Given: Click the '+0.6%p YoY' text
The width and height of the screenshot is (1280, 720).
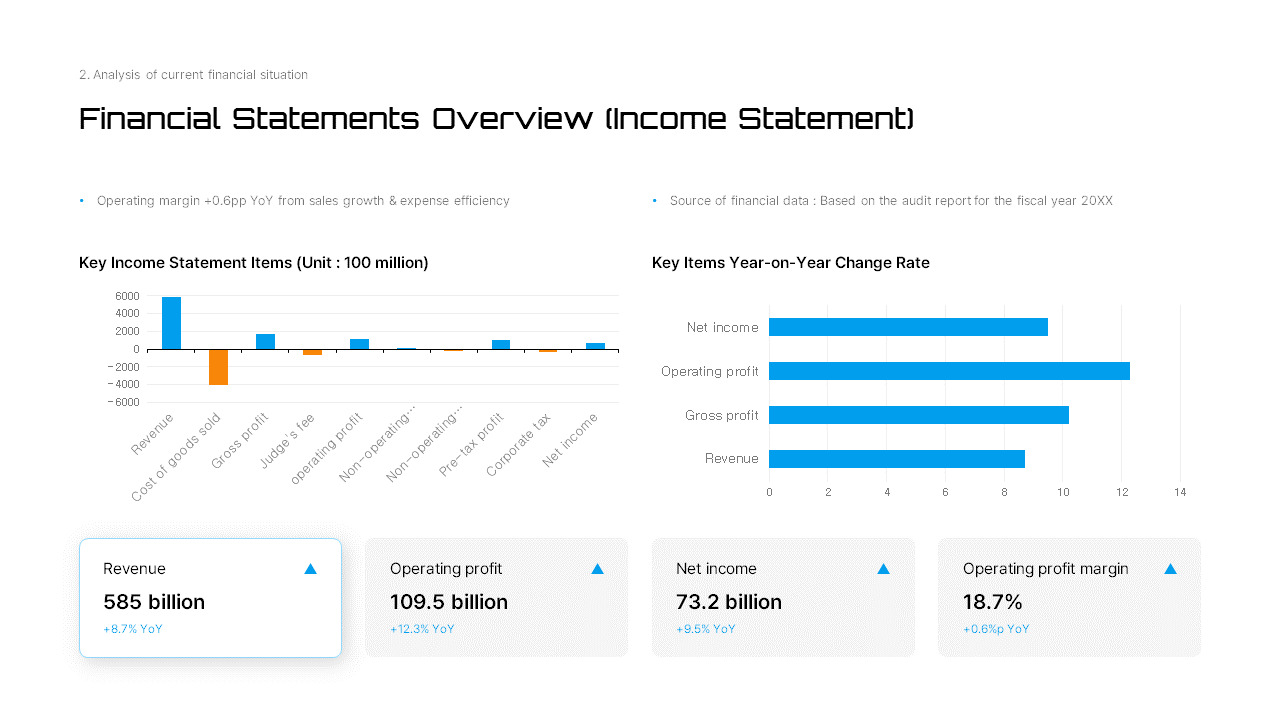Looking at the screenshot, I should coord(996,629).
